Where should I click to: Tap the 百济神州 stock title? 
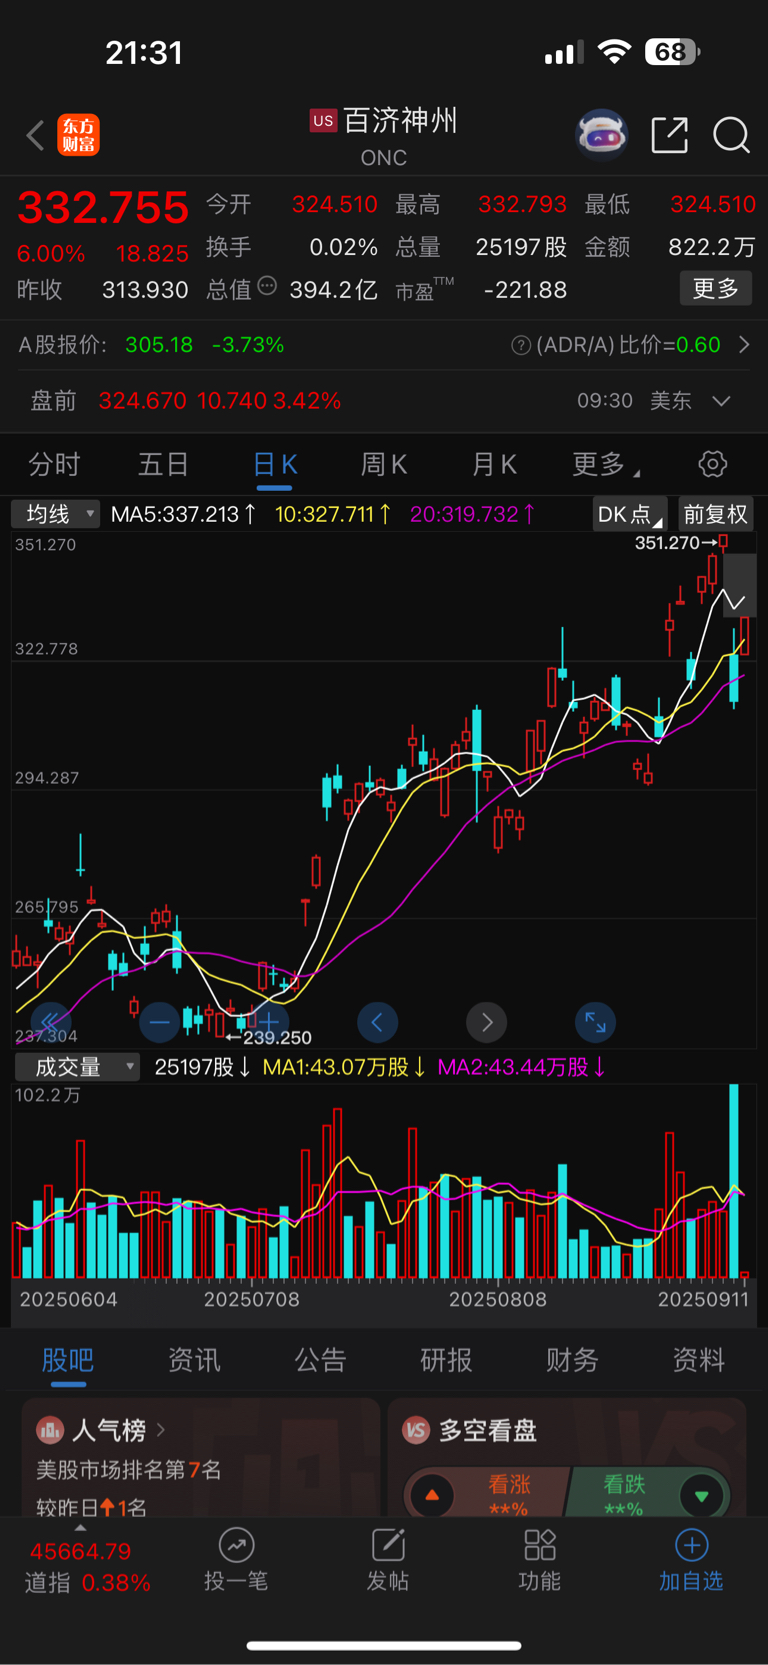coord(400,121)
